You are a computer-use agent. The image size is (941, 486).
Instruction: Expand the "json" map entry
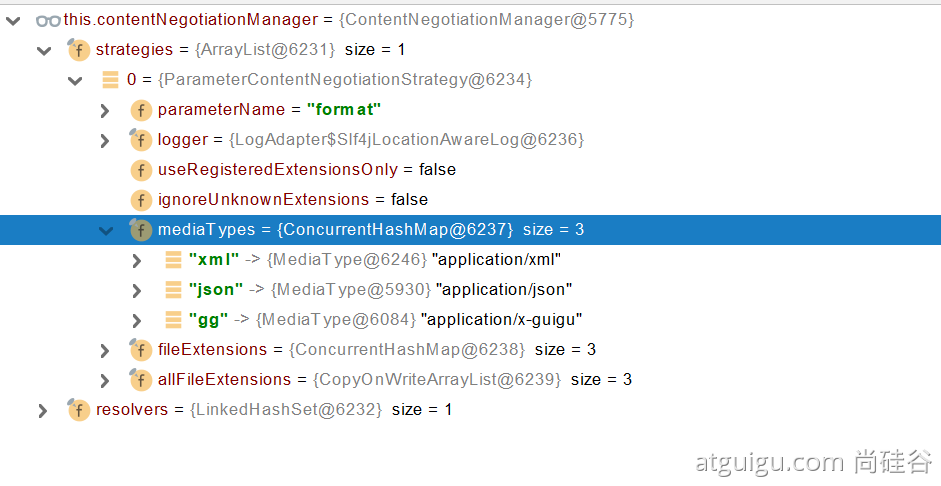(x=137, y=290)
